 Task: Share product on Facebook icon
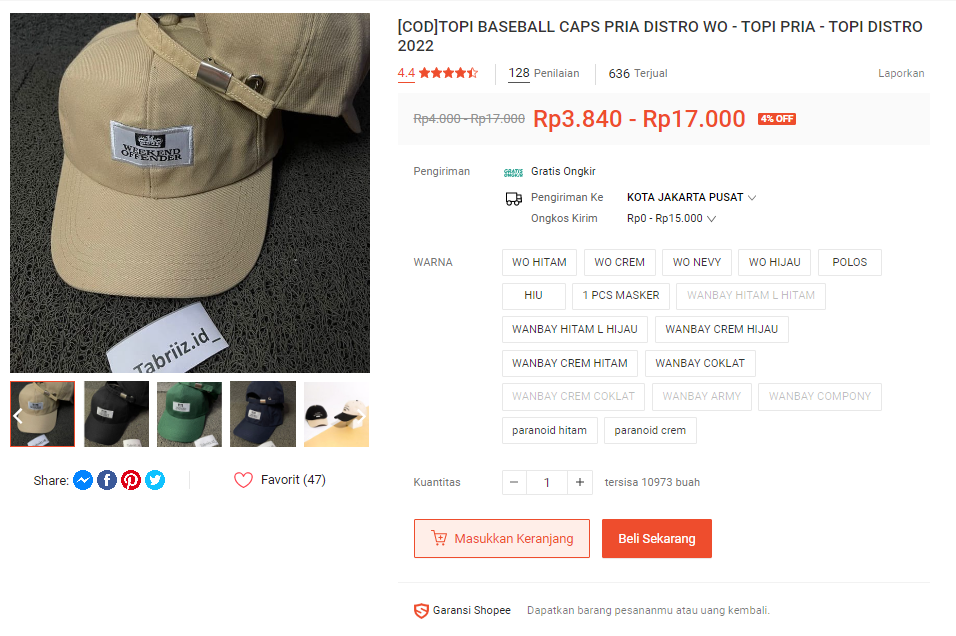click(107, 480)
